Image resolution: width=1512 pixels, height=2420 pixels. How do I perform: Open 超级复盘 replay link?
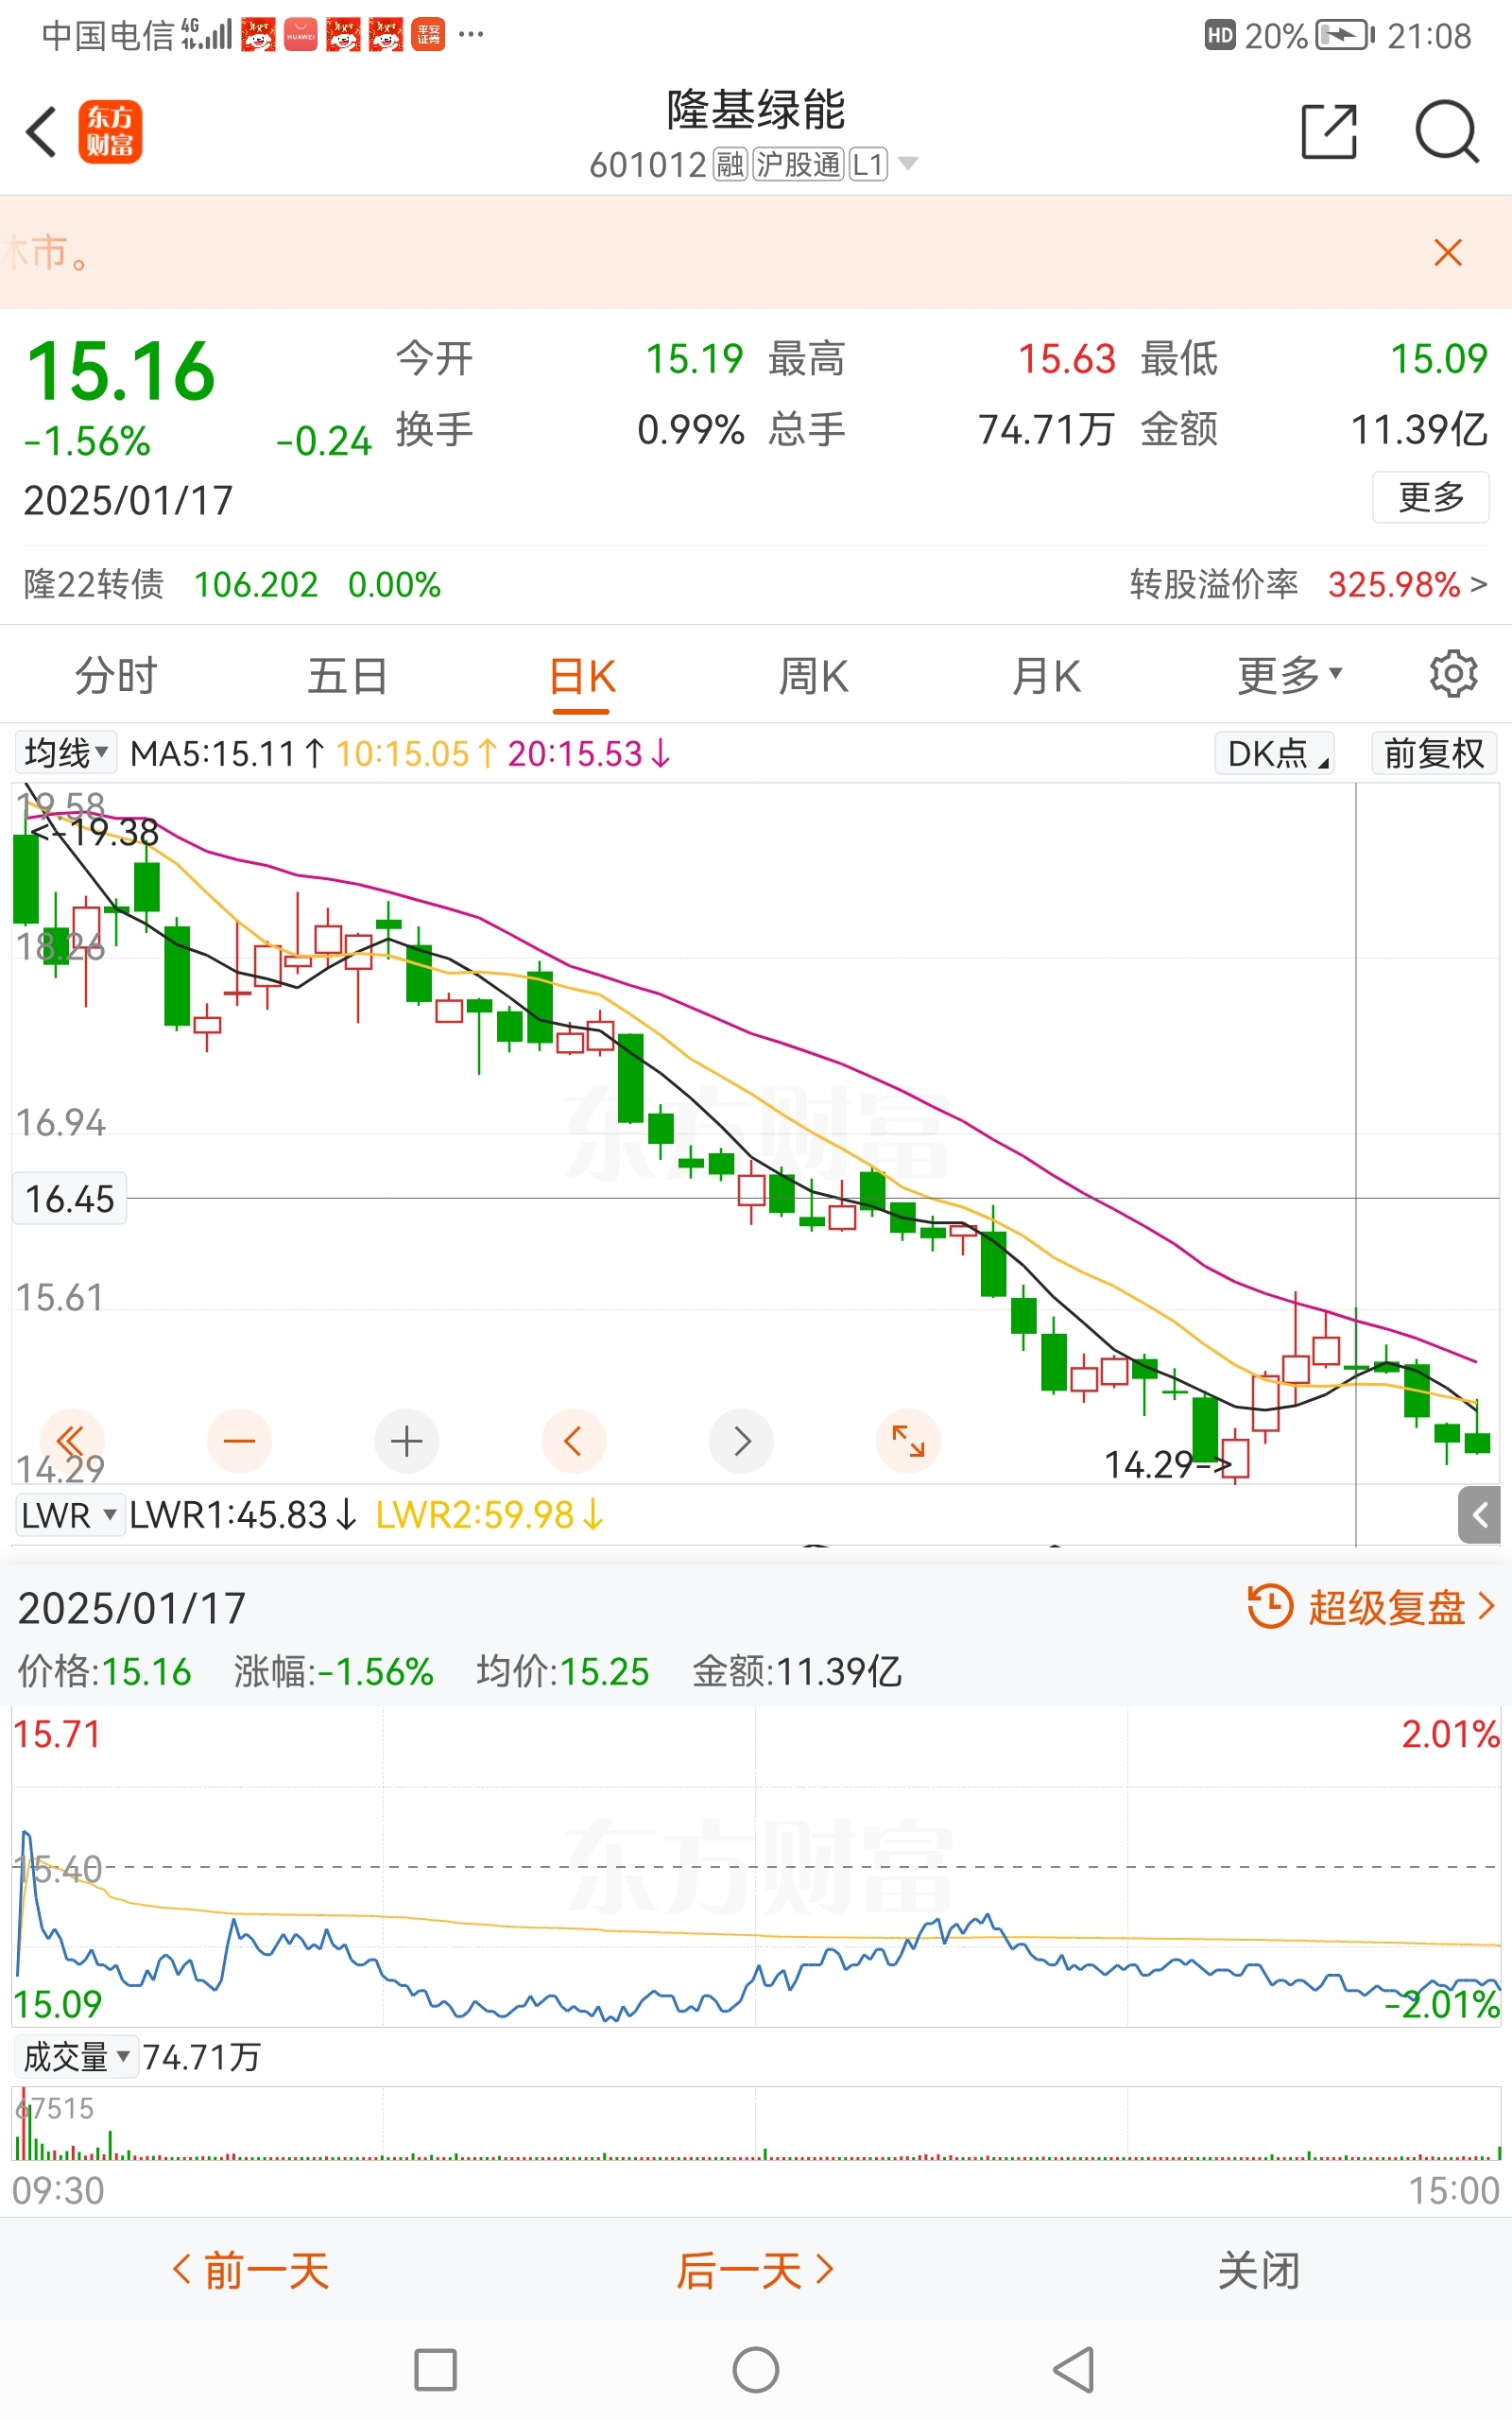coord(1371,1608)
